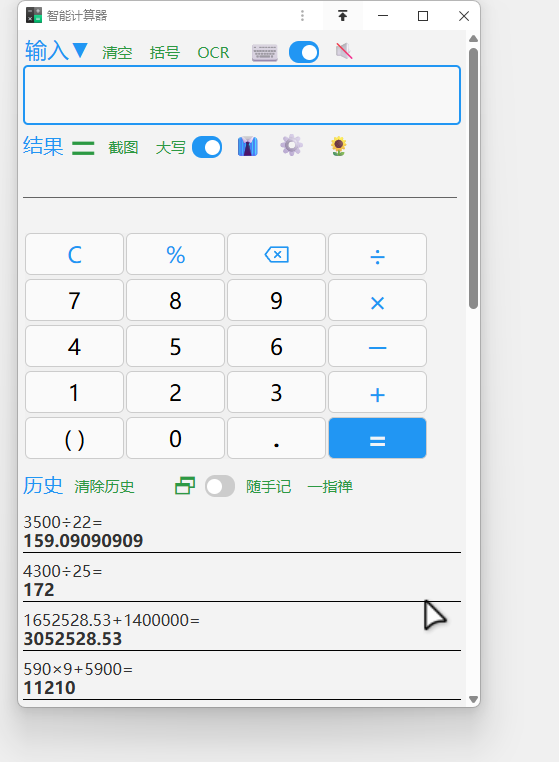Viewport: 559px width, 762px height.
Task: Open the settings gear icon
Action: pyautogui.click(x=292, y=146)
